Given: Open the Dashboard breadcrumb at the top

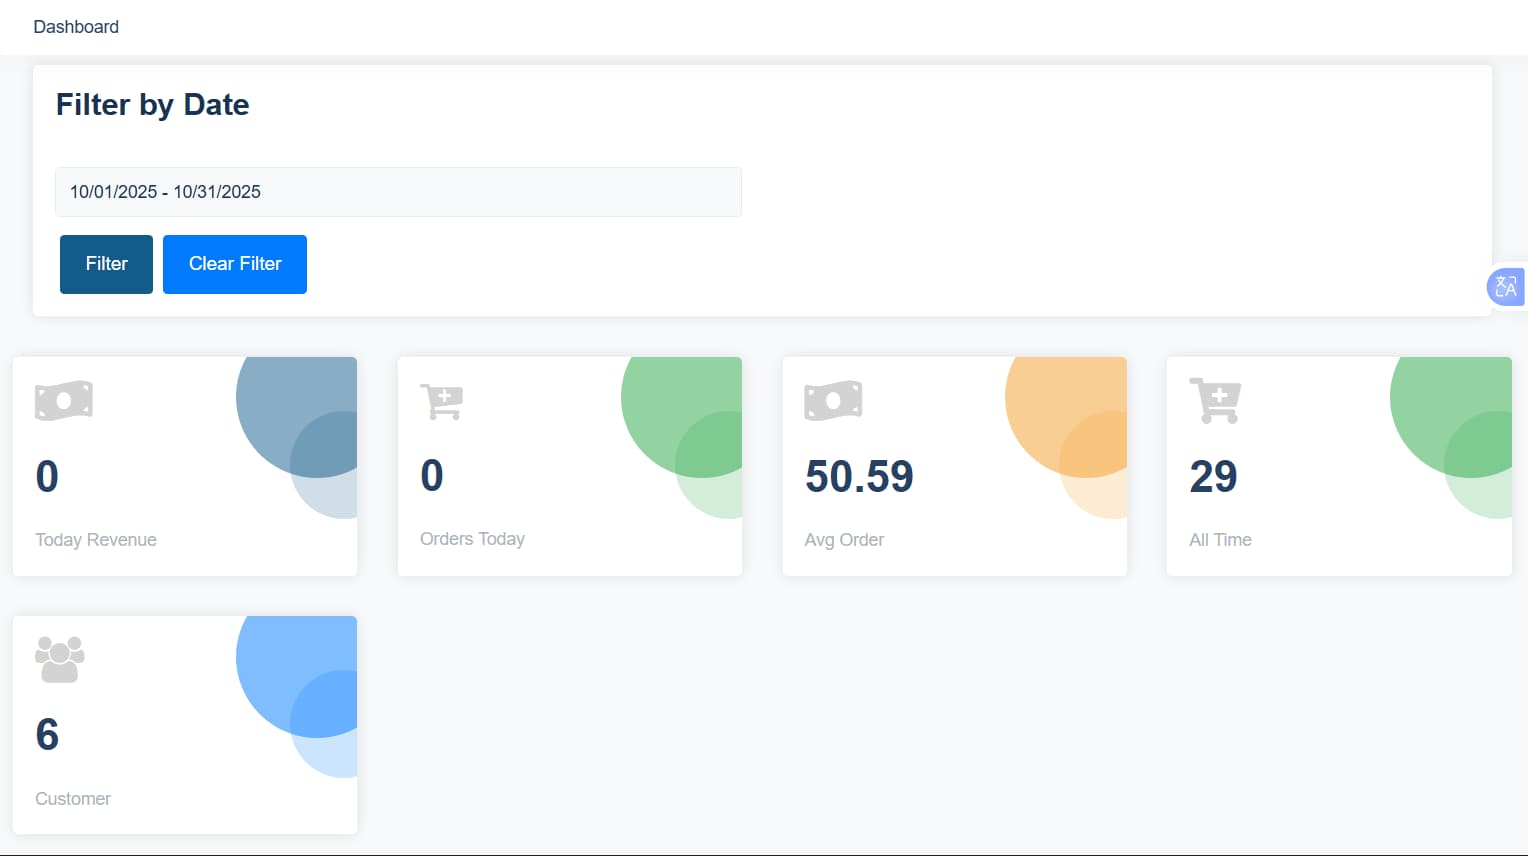Looking at the screenshot, I should point(76,27).
